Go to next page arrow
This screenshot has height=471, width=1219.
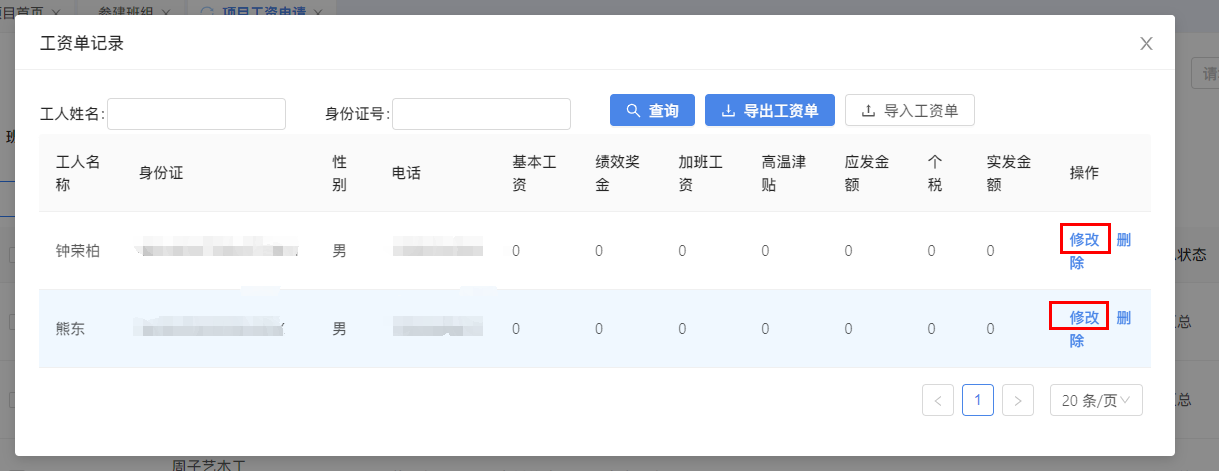(x=1017, y=401)
